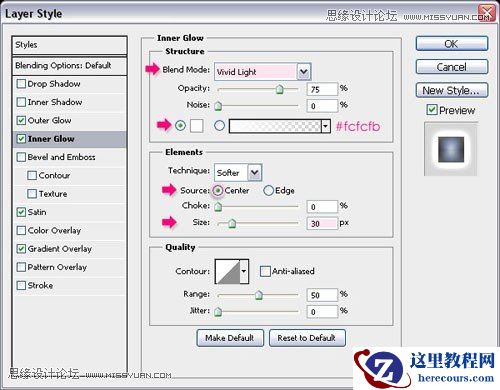Uncheck the Outer Glow checkbox
Screen dimensions: 500x390
click(21, 120)
